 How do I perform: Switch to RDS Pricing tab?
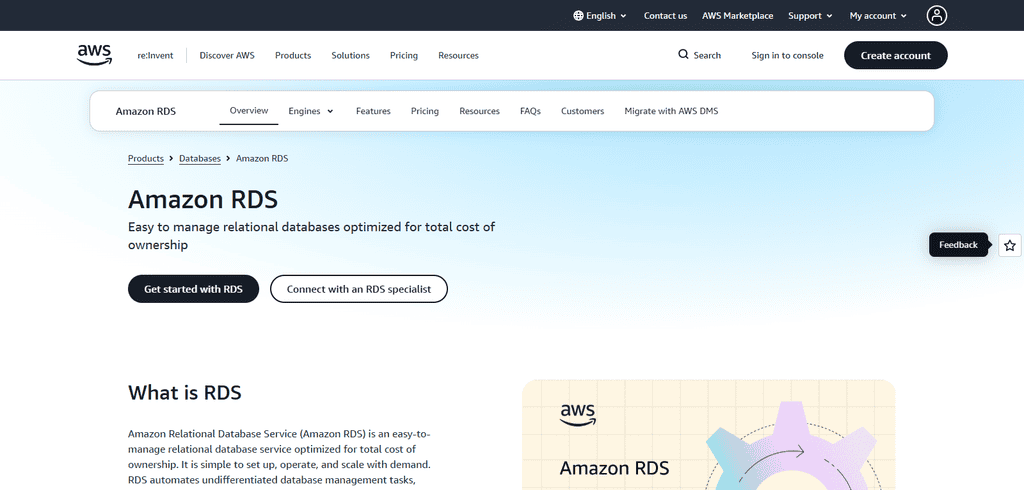coord(424,111)
